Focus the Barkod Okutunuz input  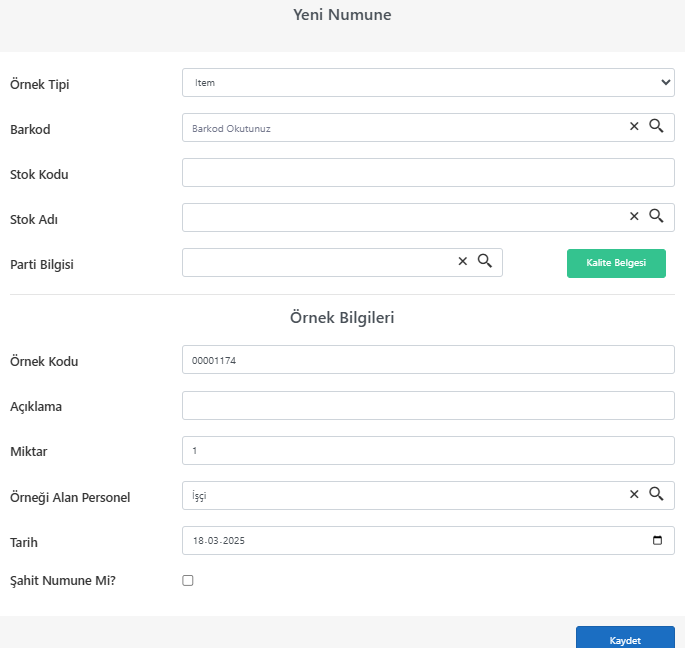(x=404, y=128)
